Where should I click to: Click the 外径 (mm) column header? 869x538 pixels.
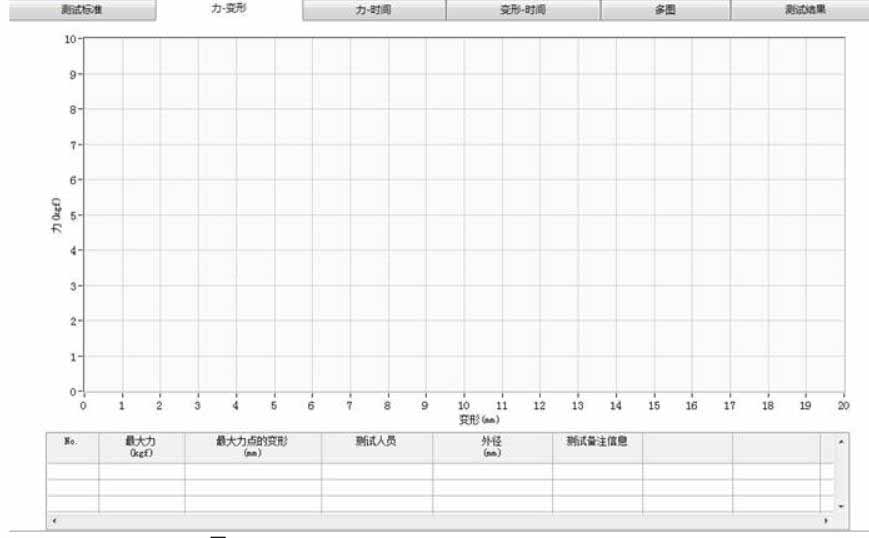click(x=491, y=446)
